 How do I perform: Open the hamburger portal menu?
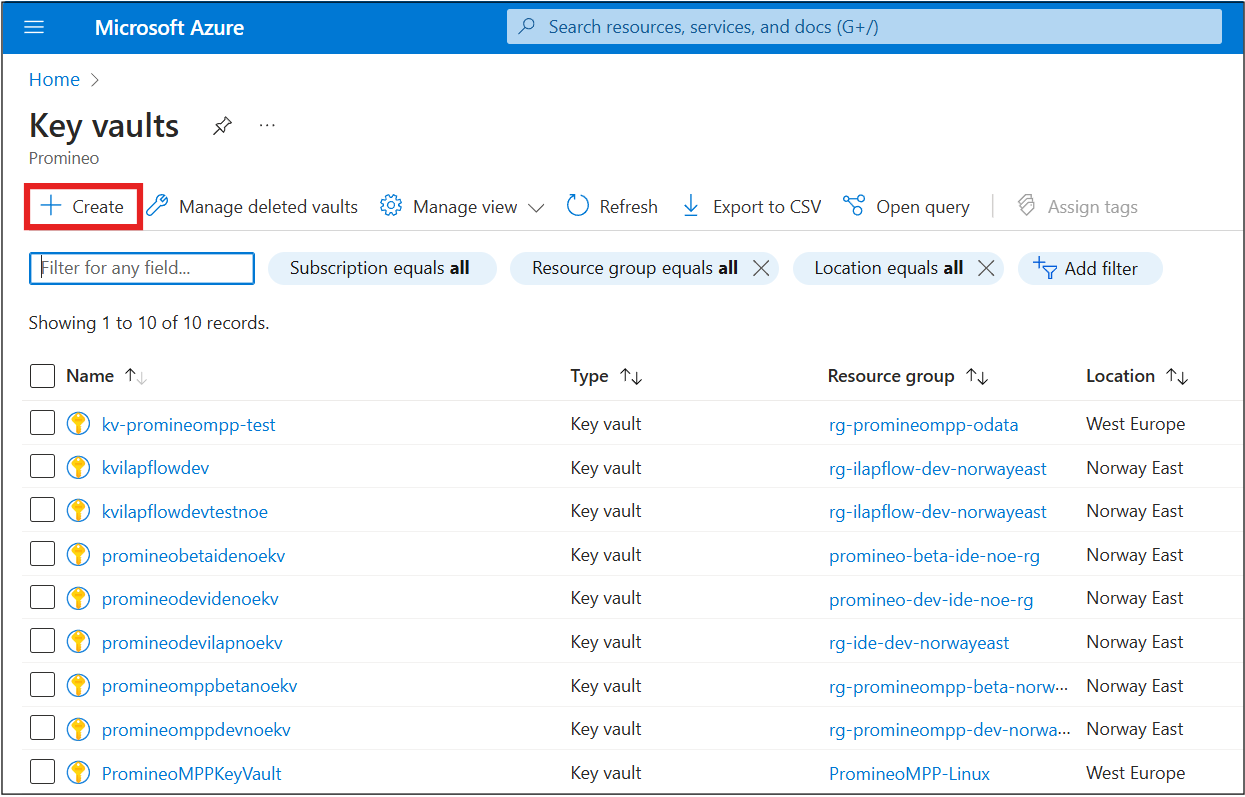[x=34, y=27]
